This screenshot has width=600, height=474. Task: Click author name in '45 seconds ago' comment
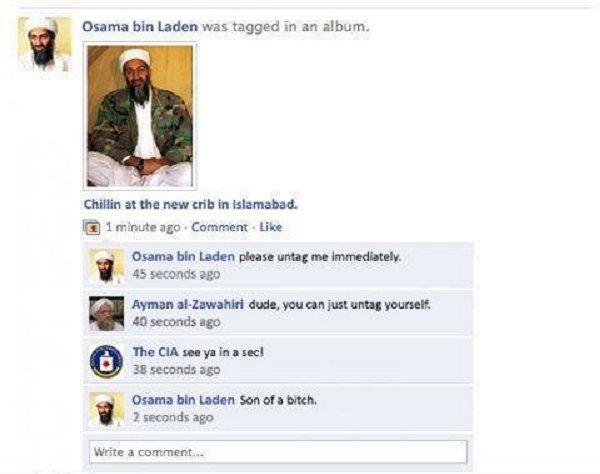tap(183, 256)
